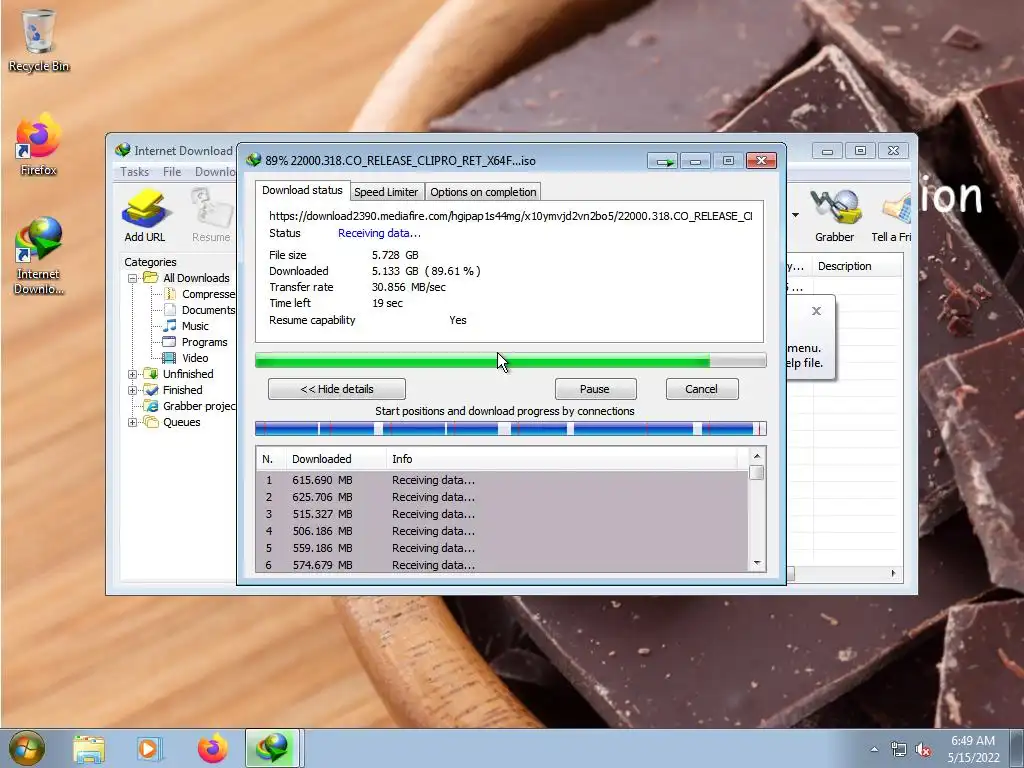
Task: Select connection row 4 with 506.186 MB
Action: [x=502, y=531]
